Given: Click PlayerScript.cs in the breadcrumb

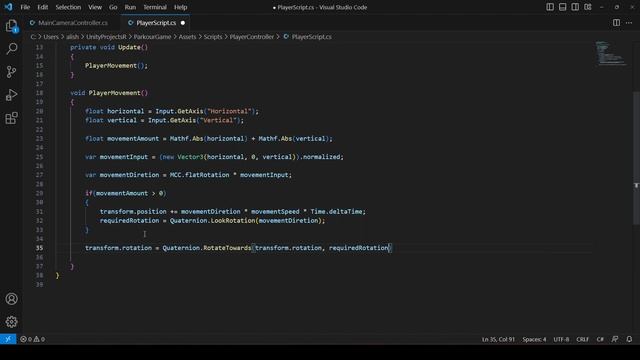Looking at the screenshot, I should pos(311,37).
